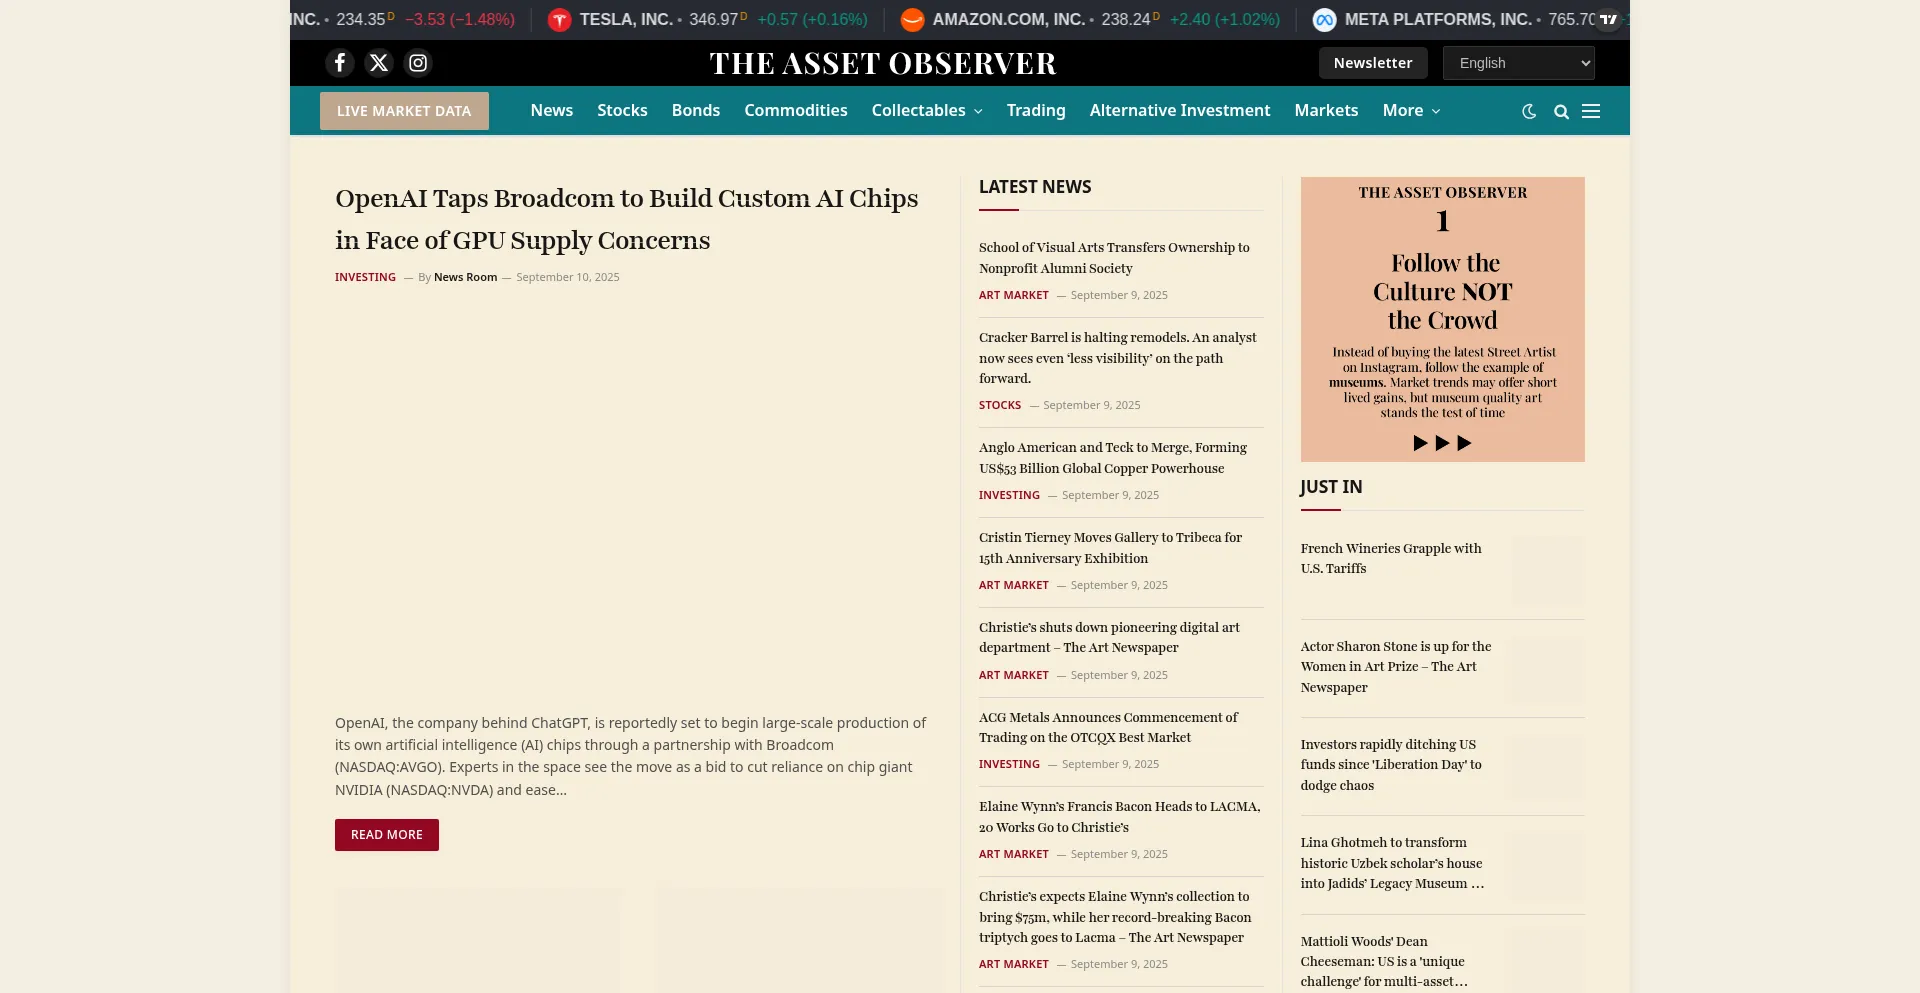This screenshot has width=1920, height=993.
Task: Open School of Visual Arts article
Action: 1114,258
